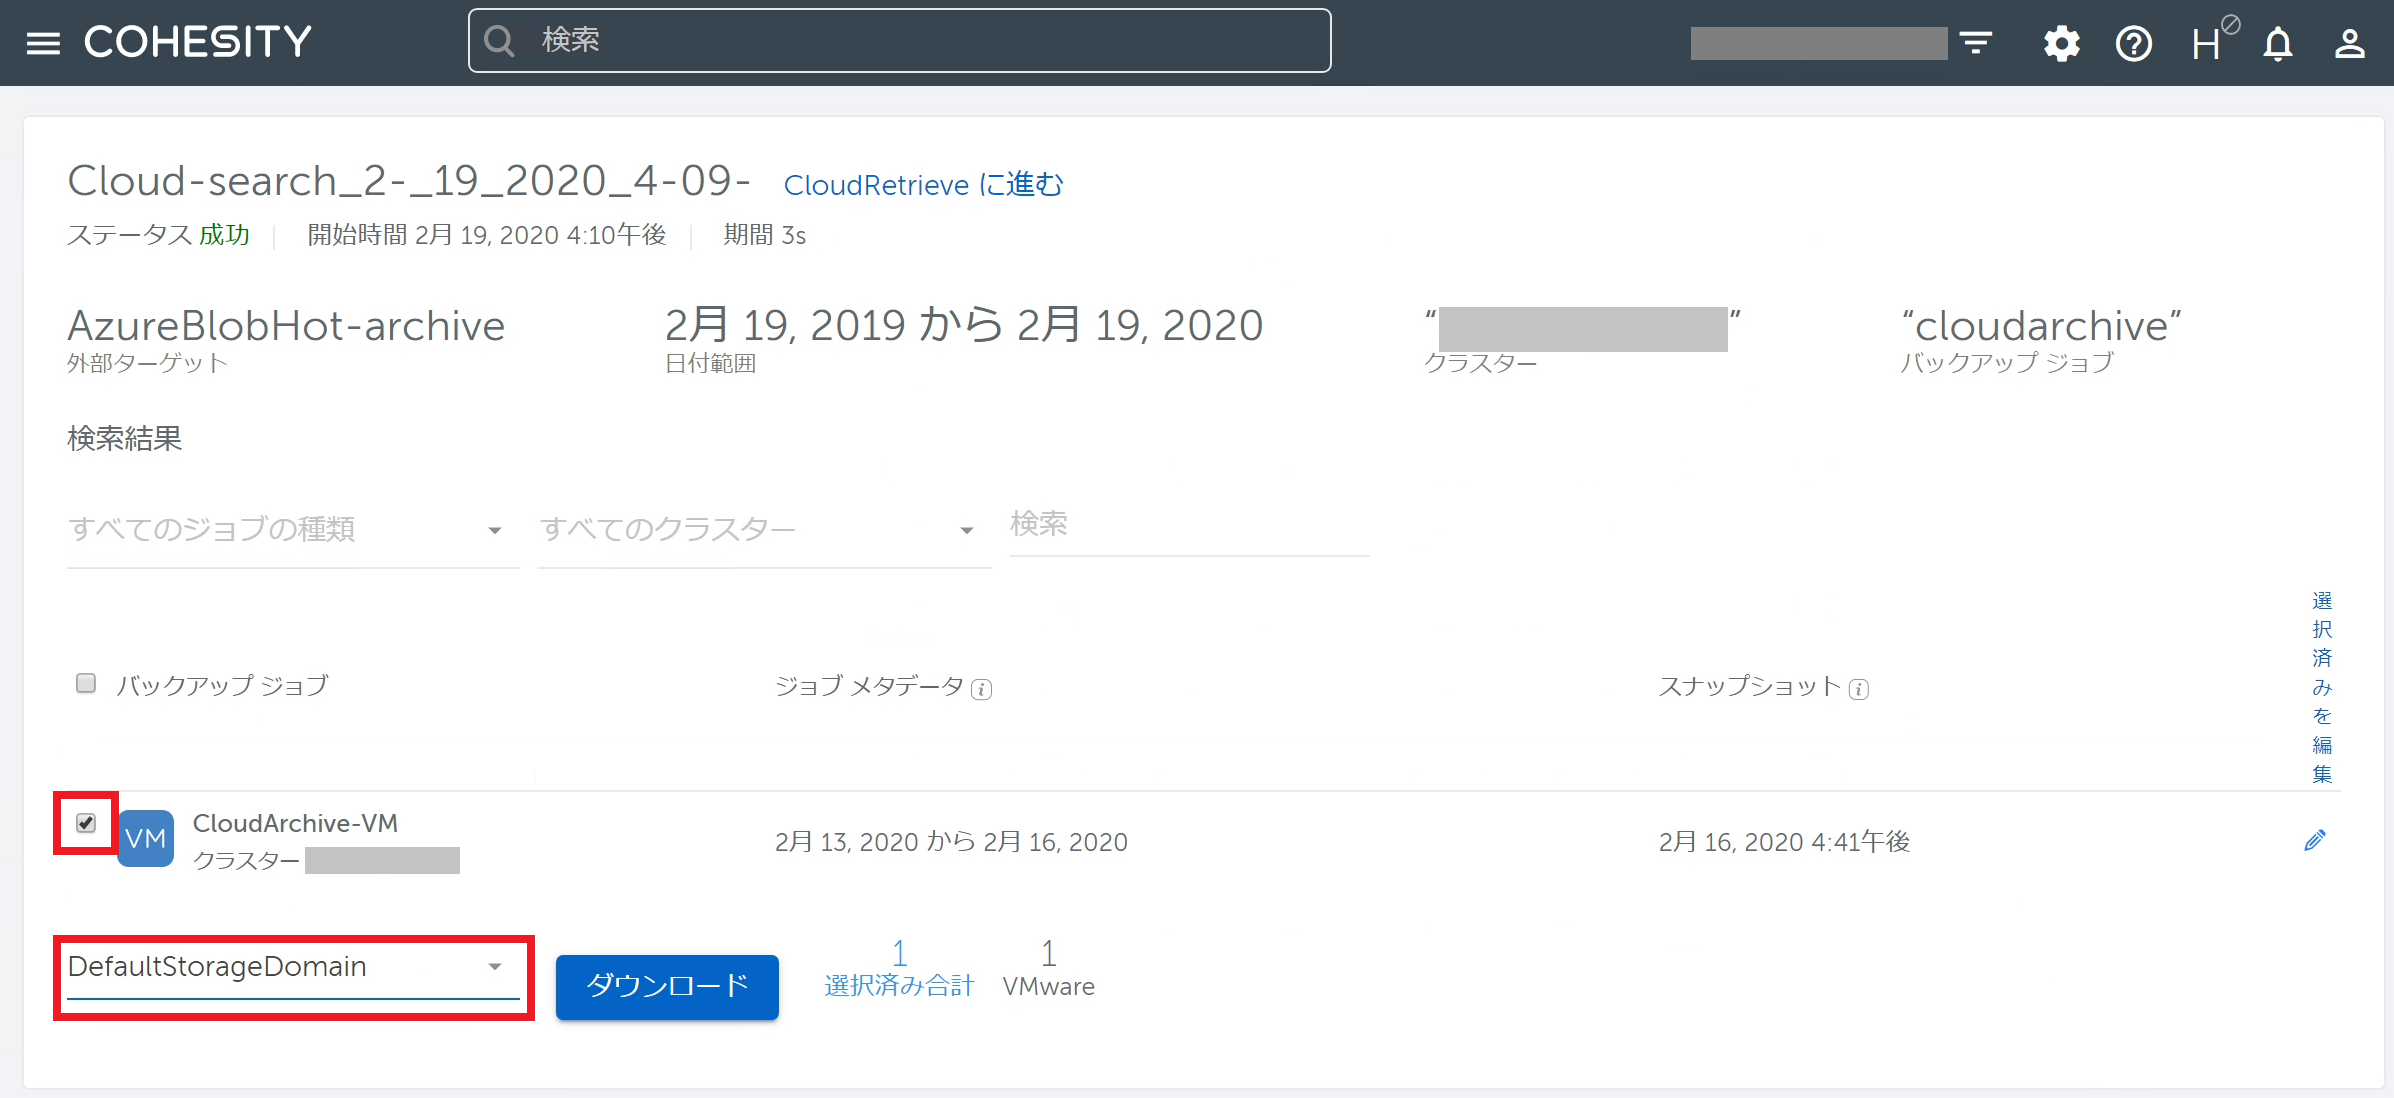Focus the top global 検索 field
This screenshot has height=1098, width=2394.
click(x=900, y=41)
